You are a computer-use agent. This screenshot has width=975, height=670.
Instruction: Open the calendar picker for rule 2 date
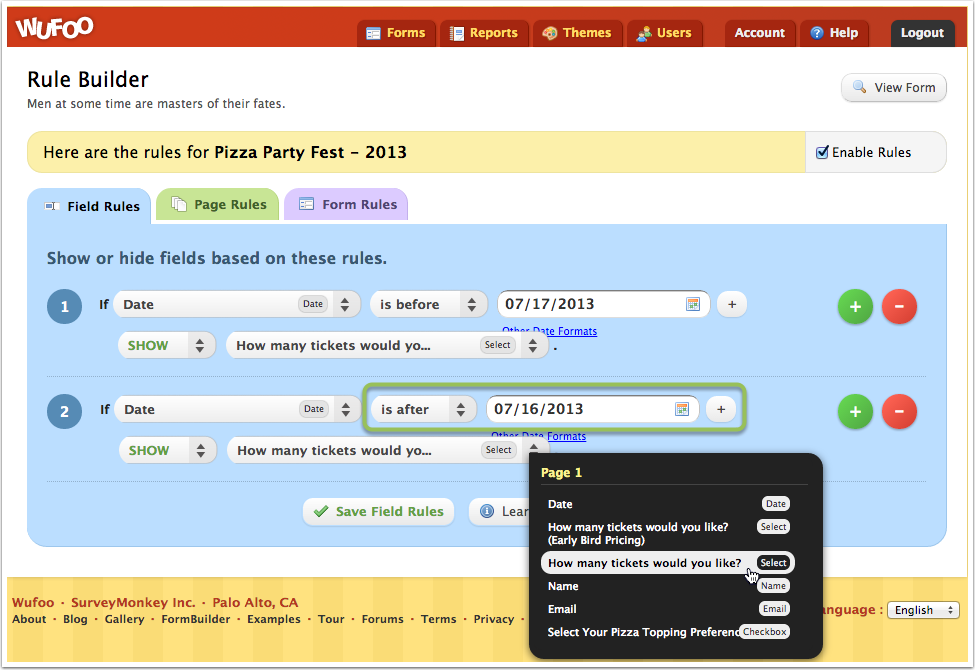tap(682, 409)
